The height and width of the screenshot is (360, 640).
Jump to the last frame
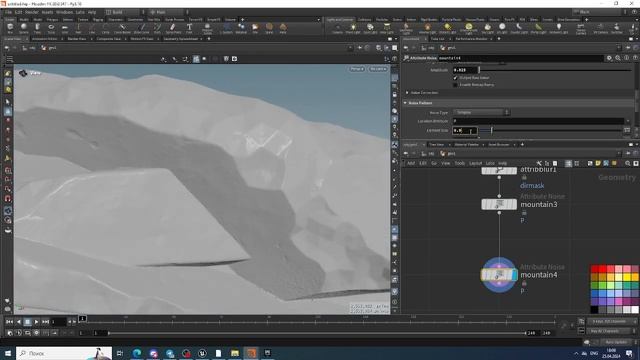[x=46, y=322]
